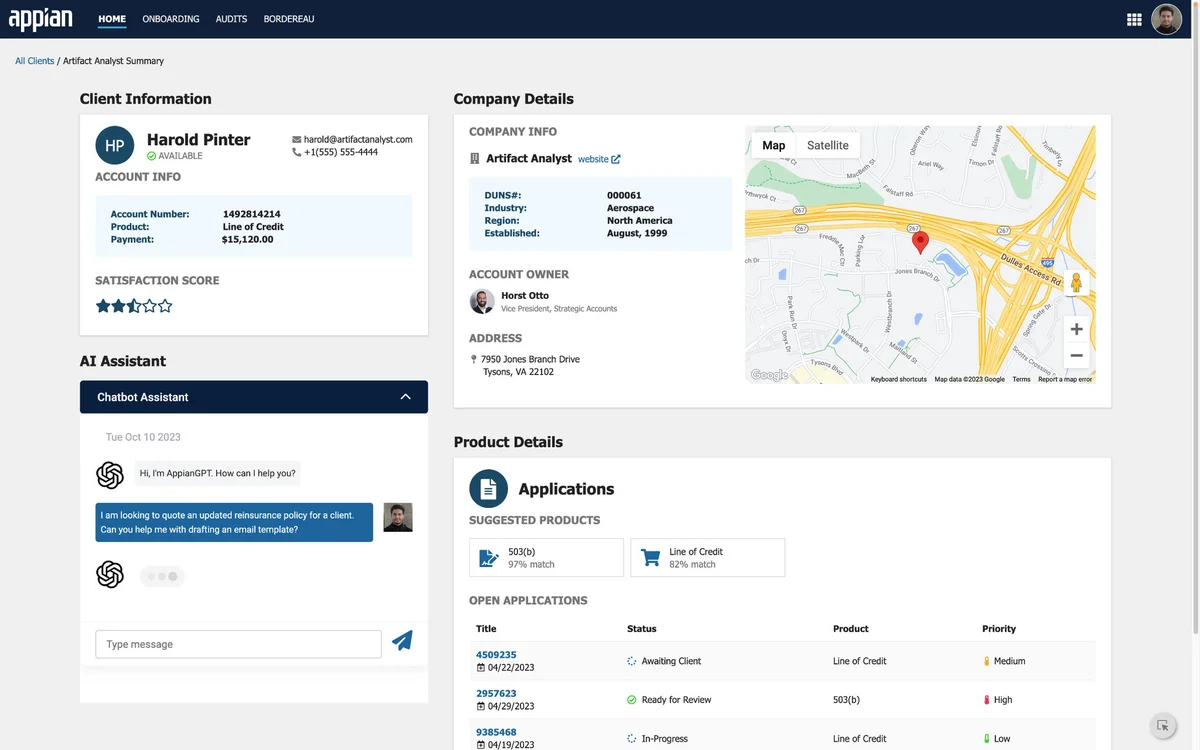The height and width of the screenshot is (750, 1200).
Task: Click the user profile avatar in header
Action: tap(1166, 19)
